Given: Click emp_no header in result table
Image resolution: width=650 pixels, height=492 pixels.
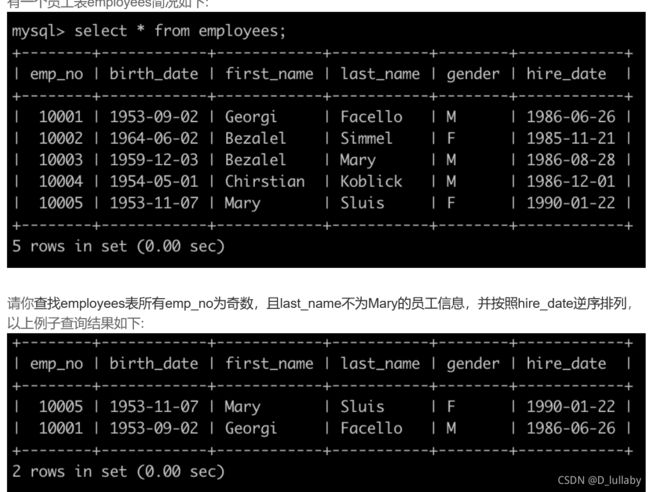Looking at the screenshot, I should tap(56, 364).
